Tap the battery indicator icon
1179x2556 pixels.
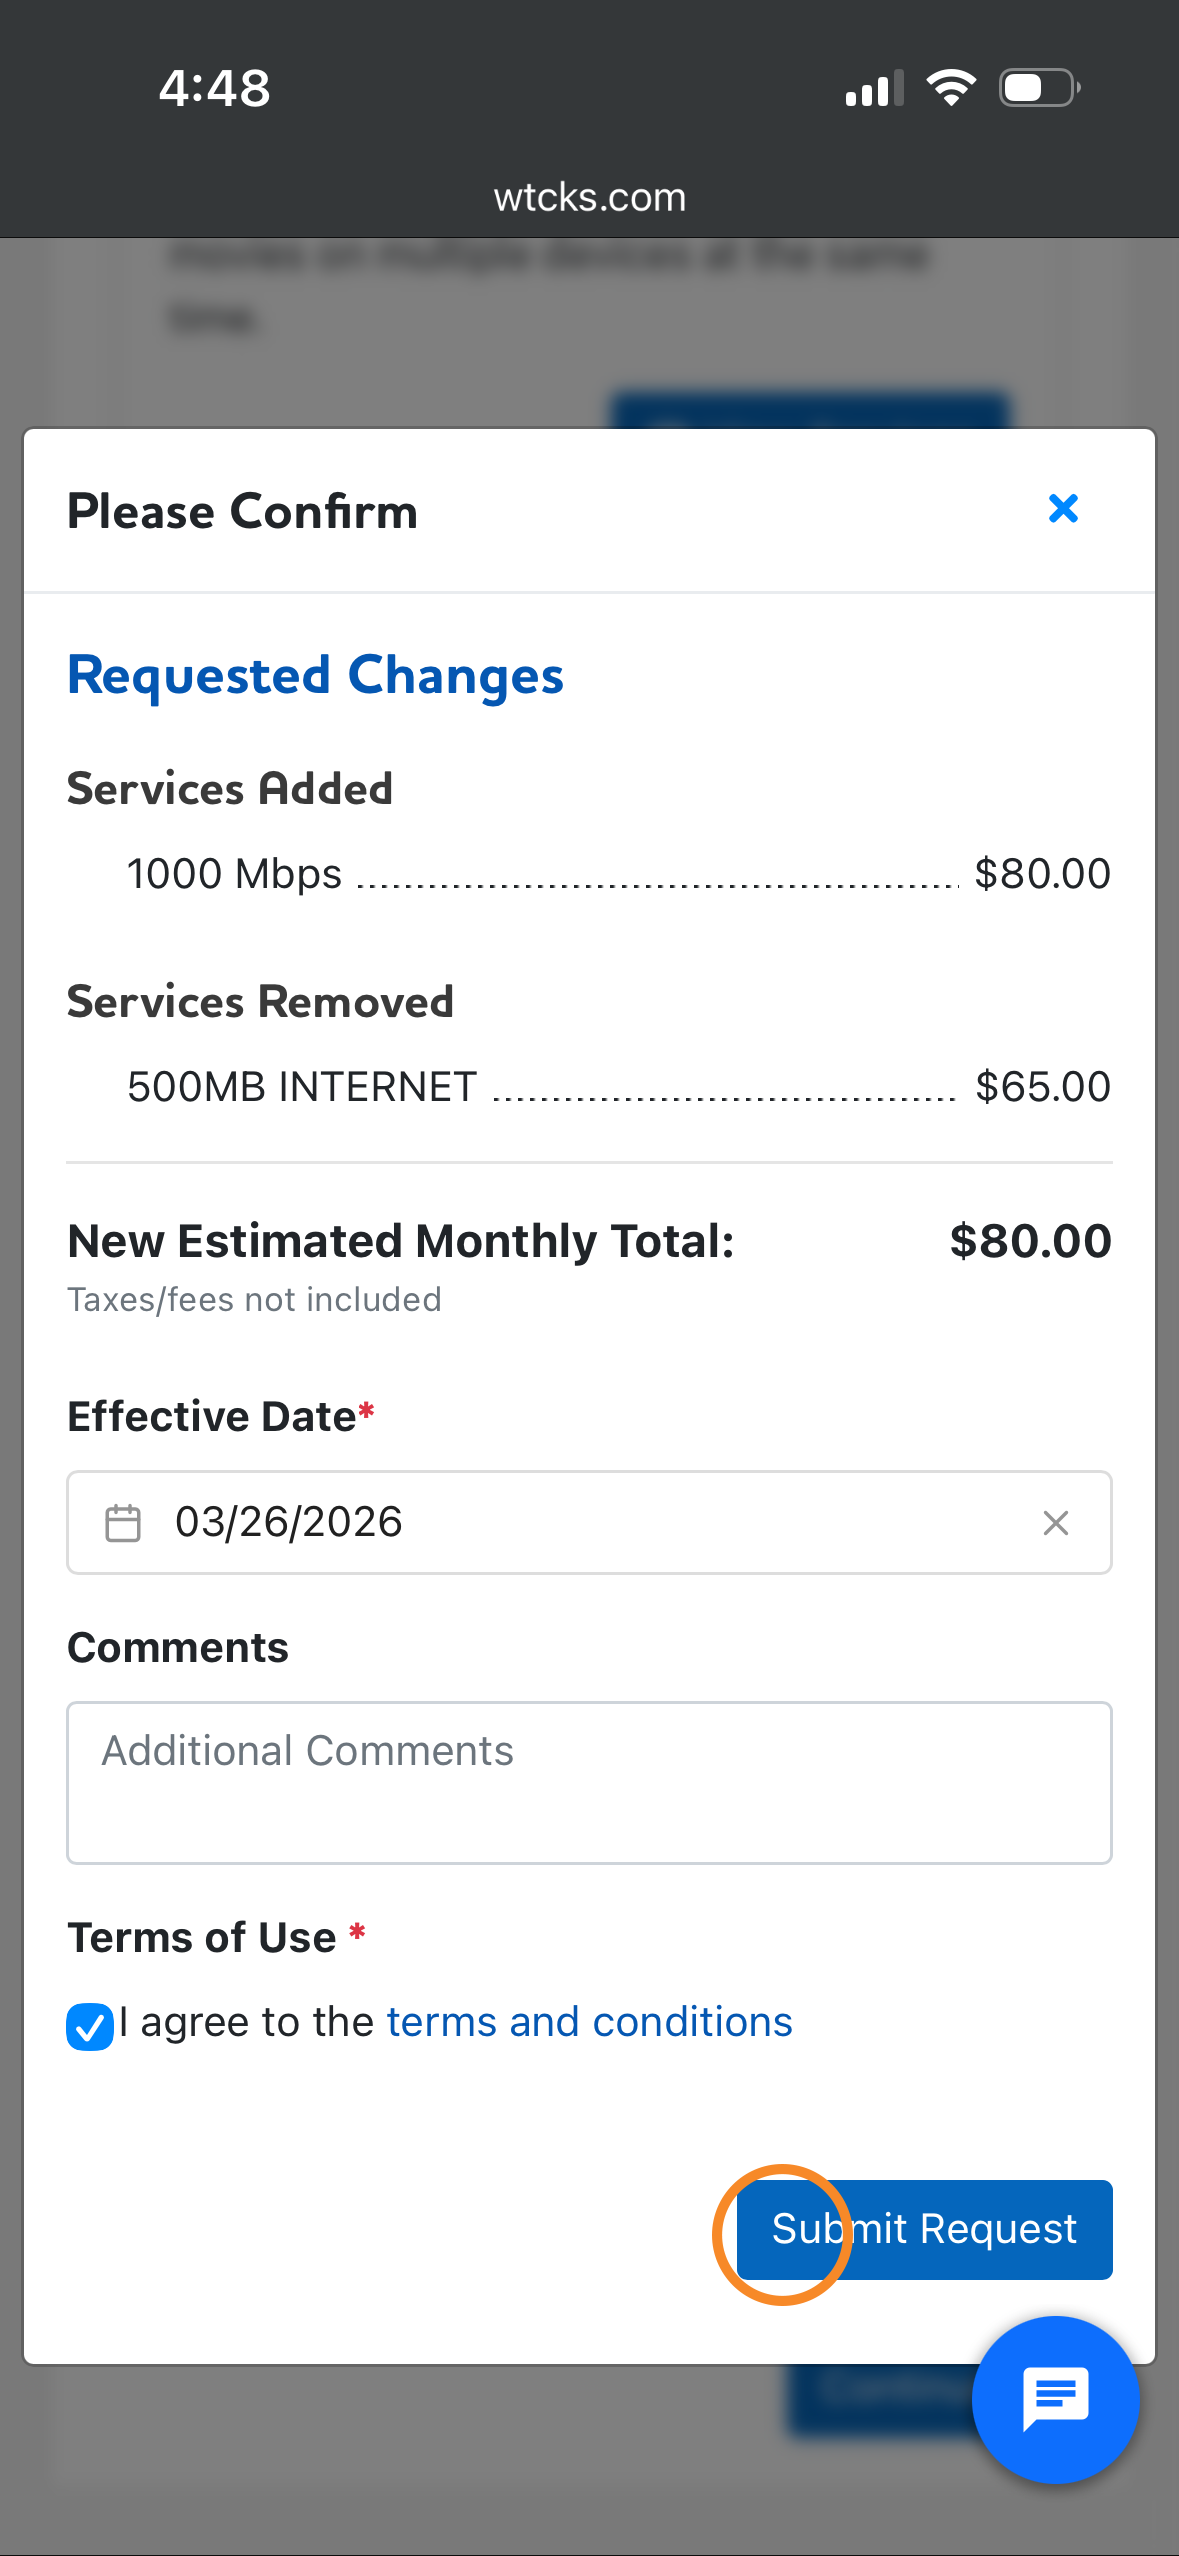[1039, 88]
